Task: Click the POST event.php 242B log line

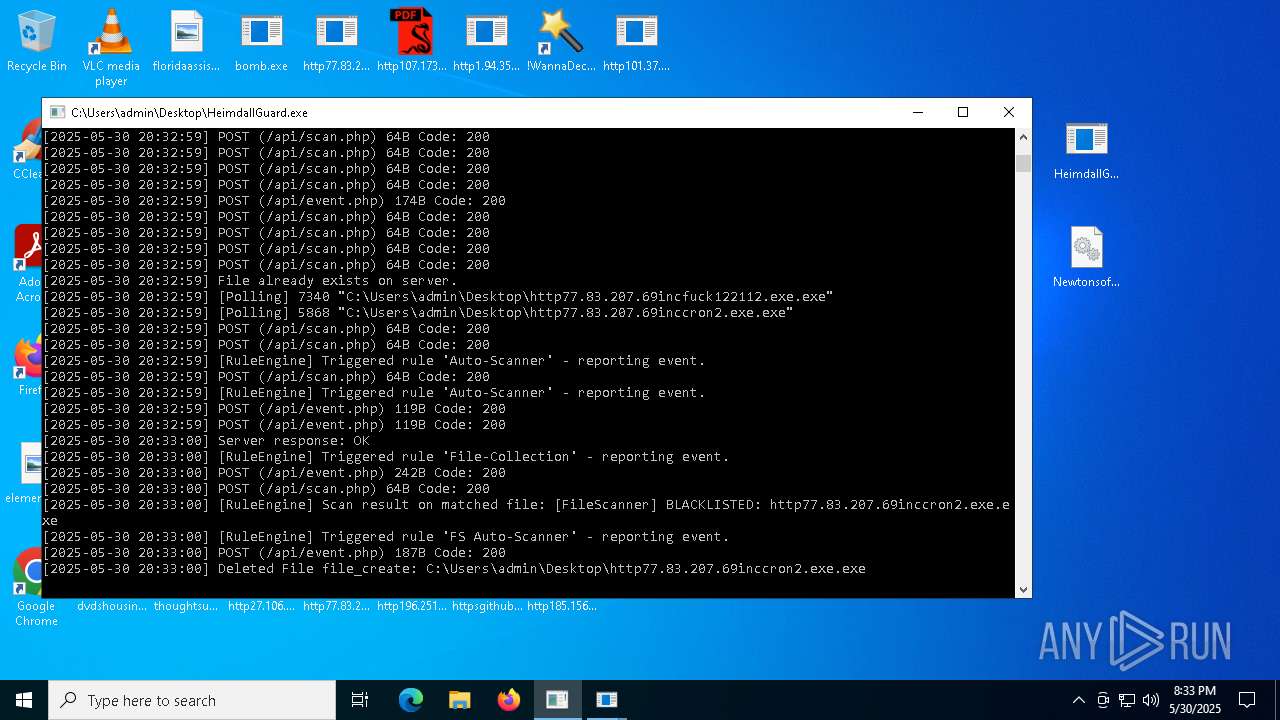Action: (275, 473)
